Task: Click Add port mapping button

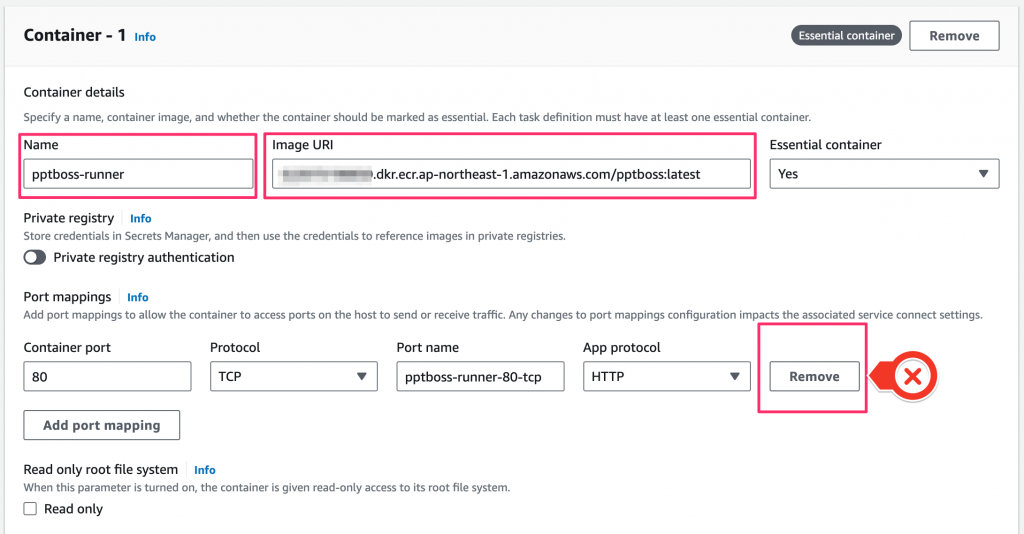Action: tap(101, 425)
